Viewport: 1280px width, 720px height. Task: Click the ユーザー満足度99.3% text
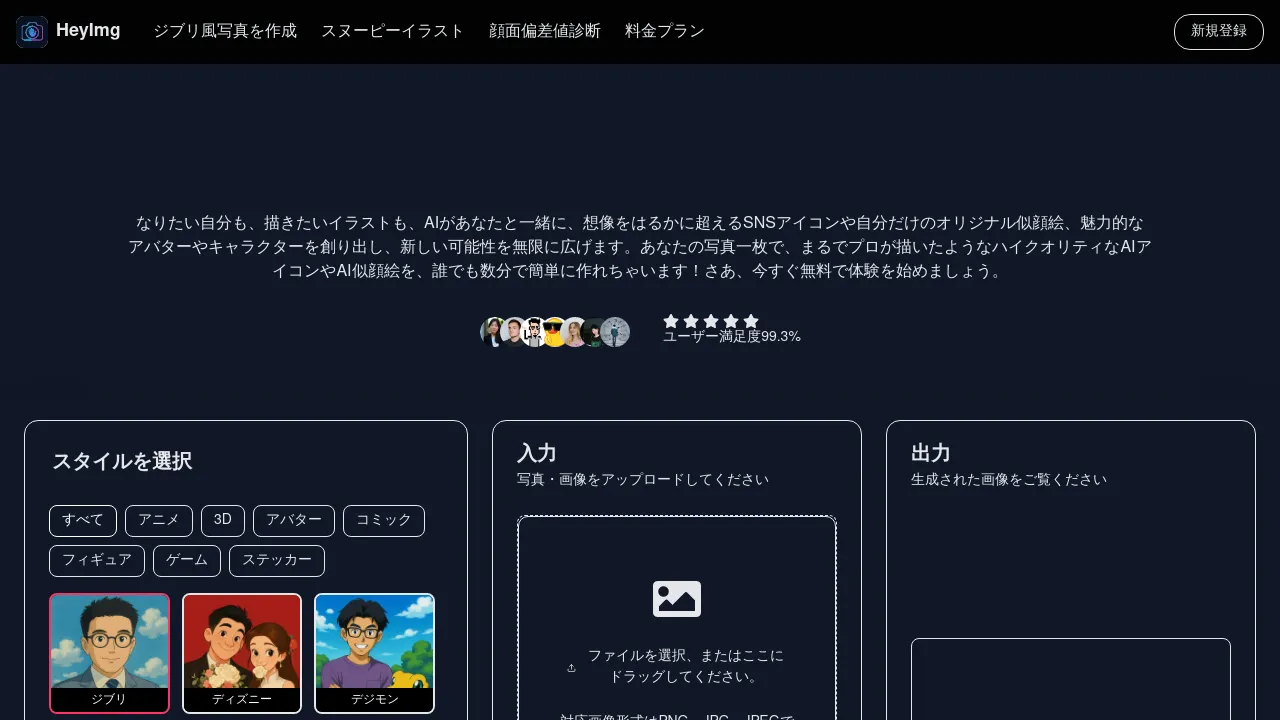point(732,337)
